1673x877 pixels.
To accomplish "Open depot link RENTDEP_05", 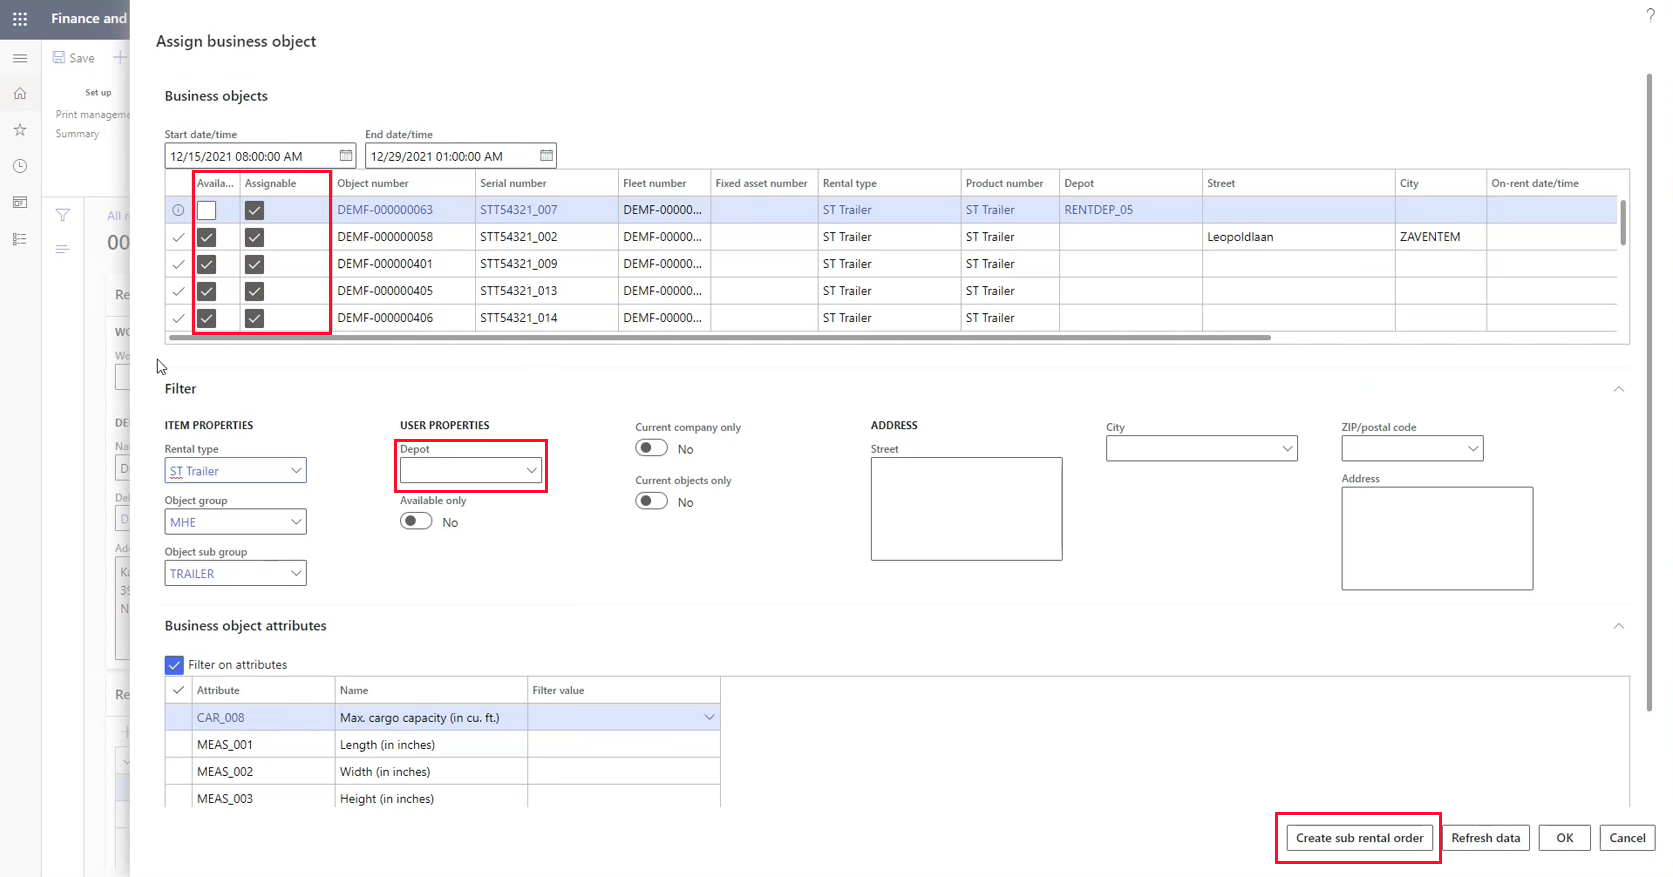I will [1098, 210].
